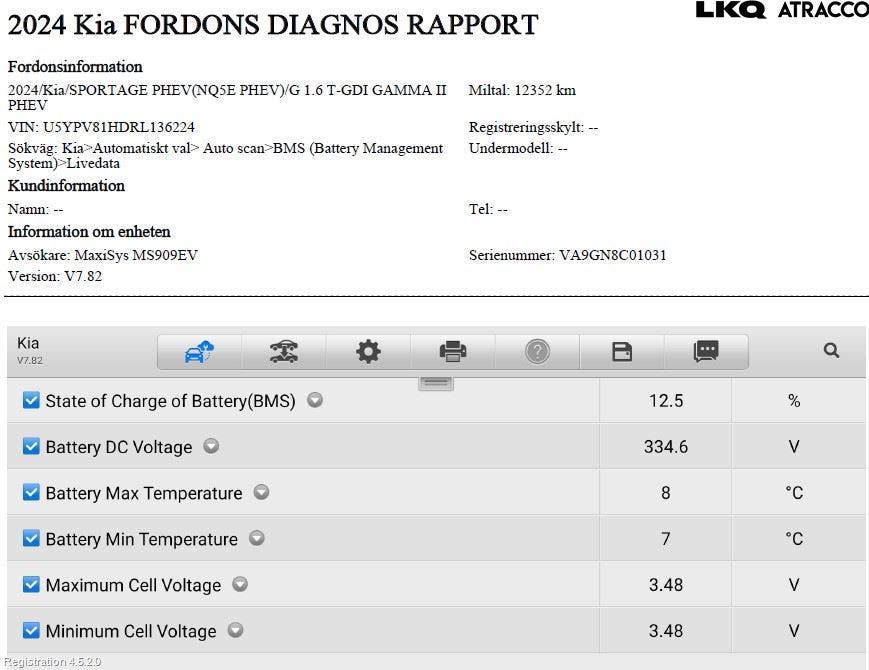869x670 pixels.
Task: Open the vehicle scan swap icon
Action: point(284,351)
